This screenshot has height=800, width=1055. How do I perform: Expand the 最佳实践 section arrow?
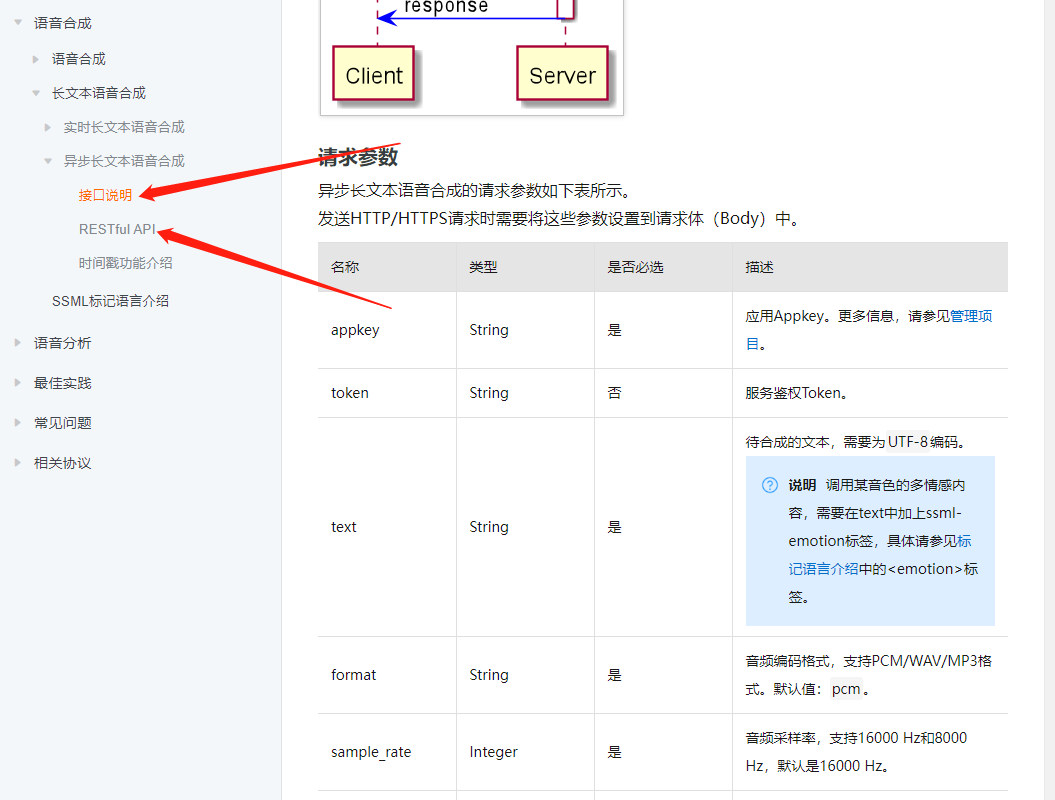coord(17,383)
